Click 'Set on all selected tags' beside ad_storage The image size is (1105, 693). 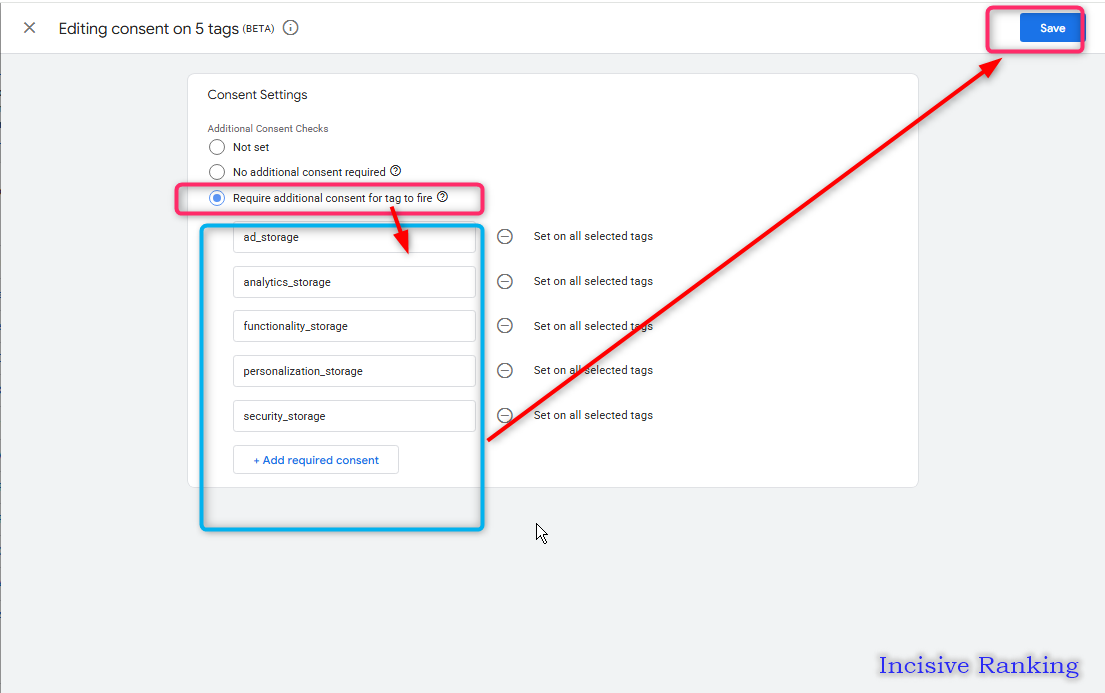593,236
